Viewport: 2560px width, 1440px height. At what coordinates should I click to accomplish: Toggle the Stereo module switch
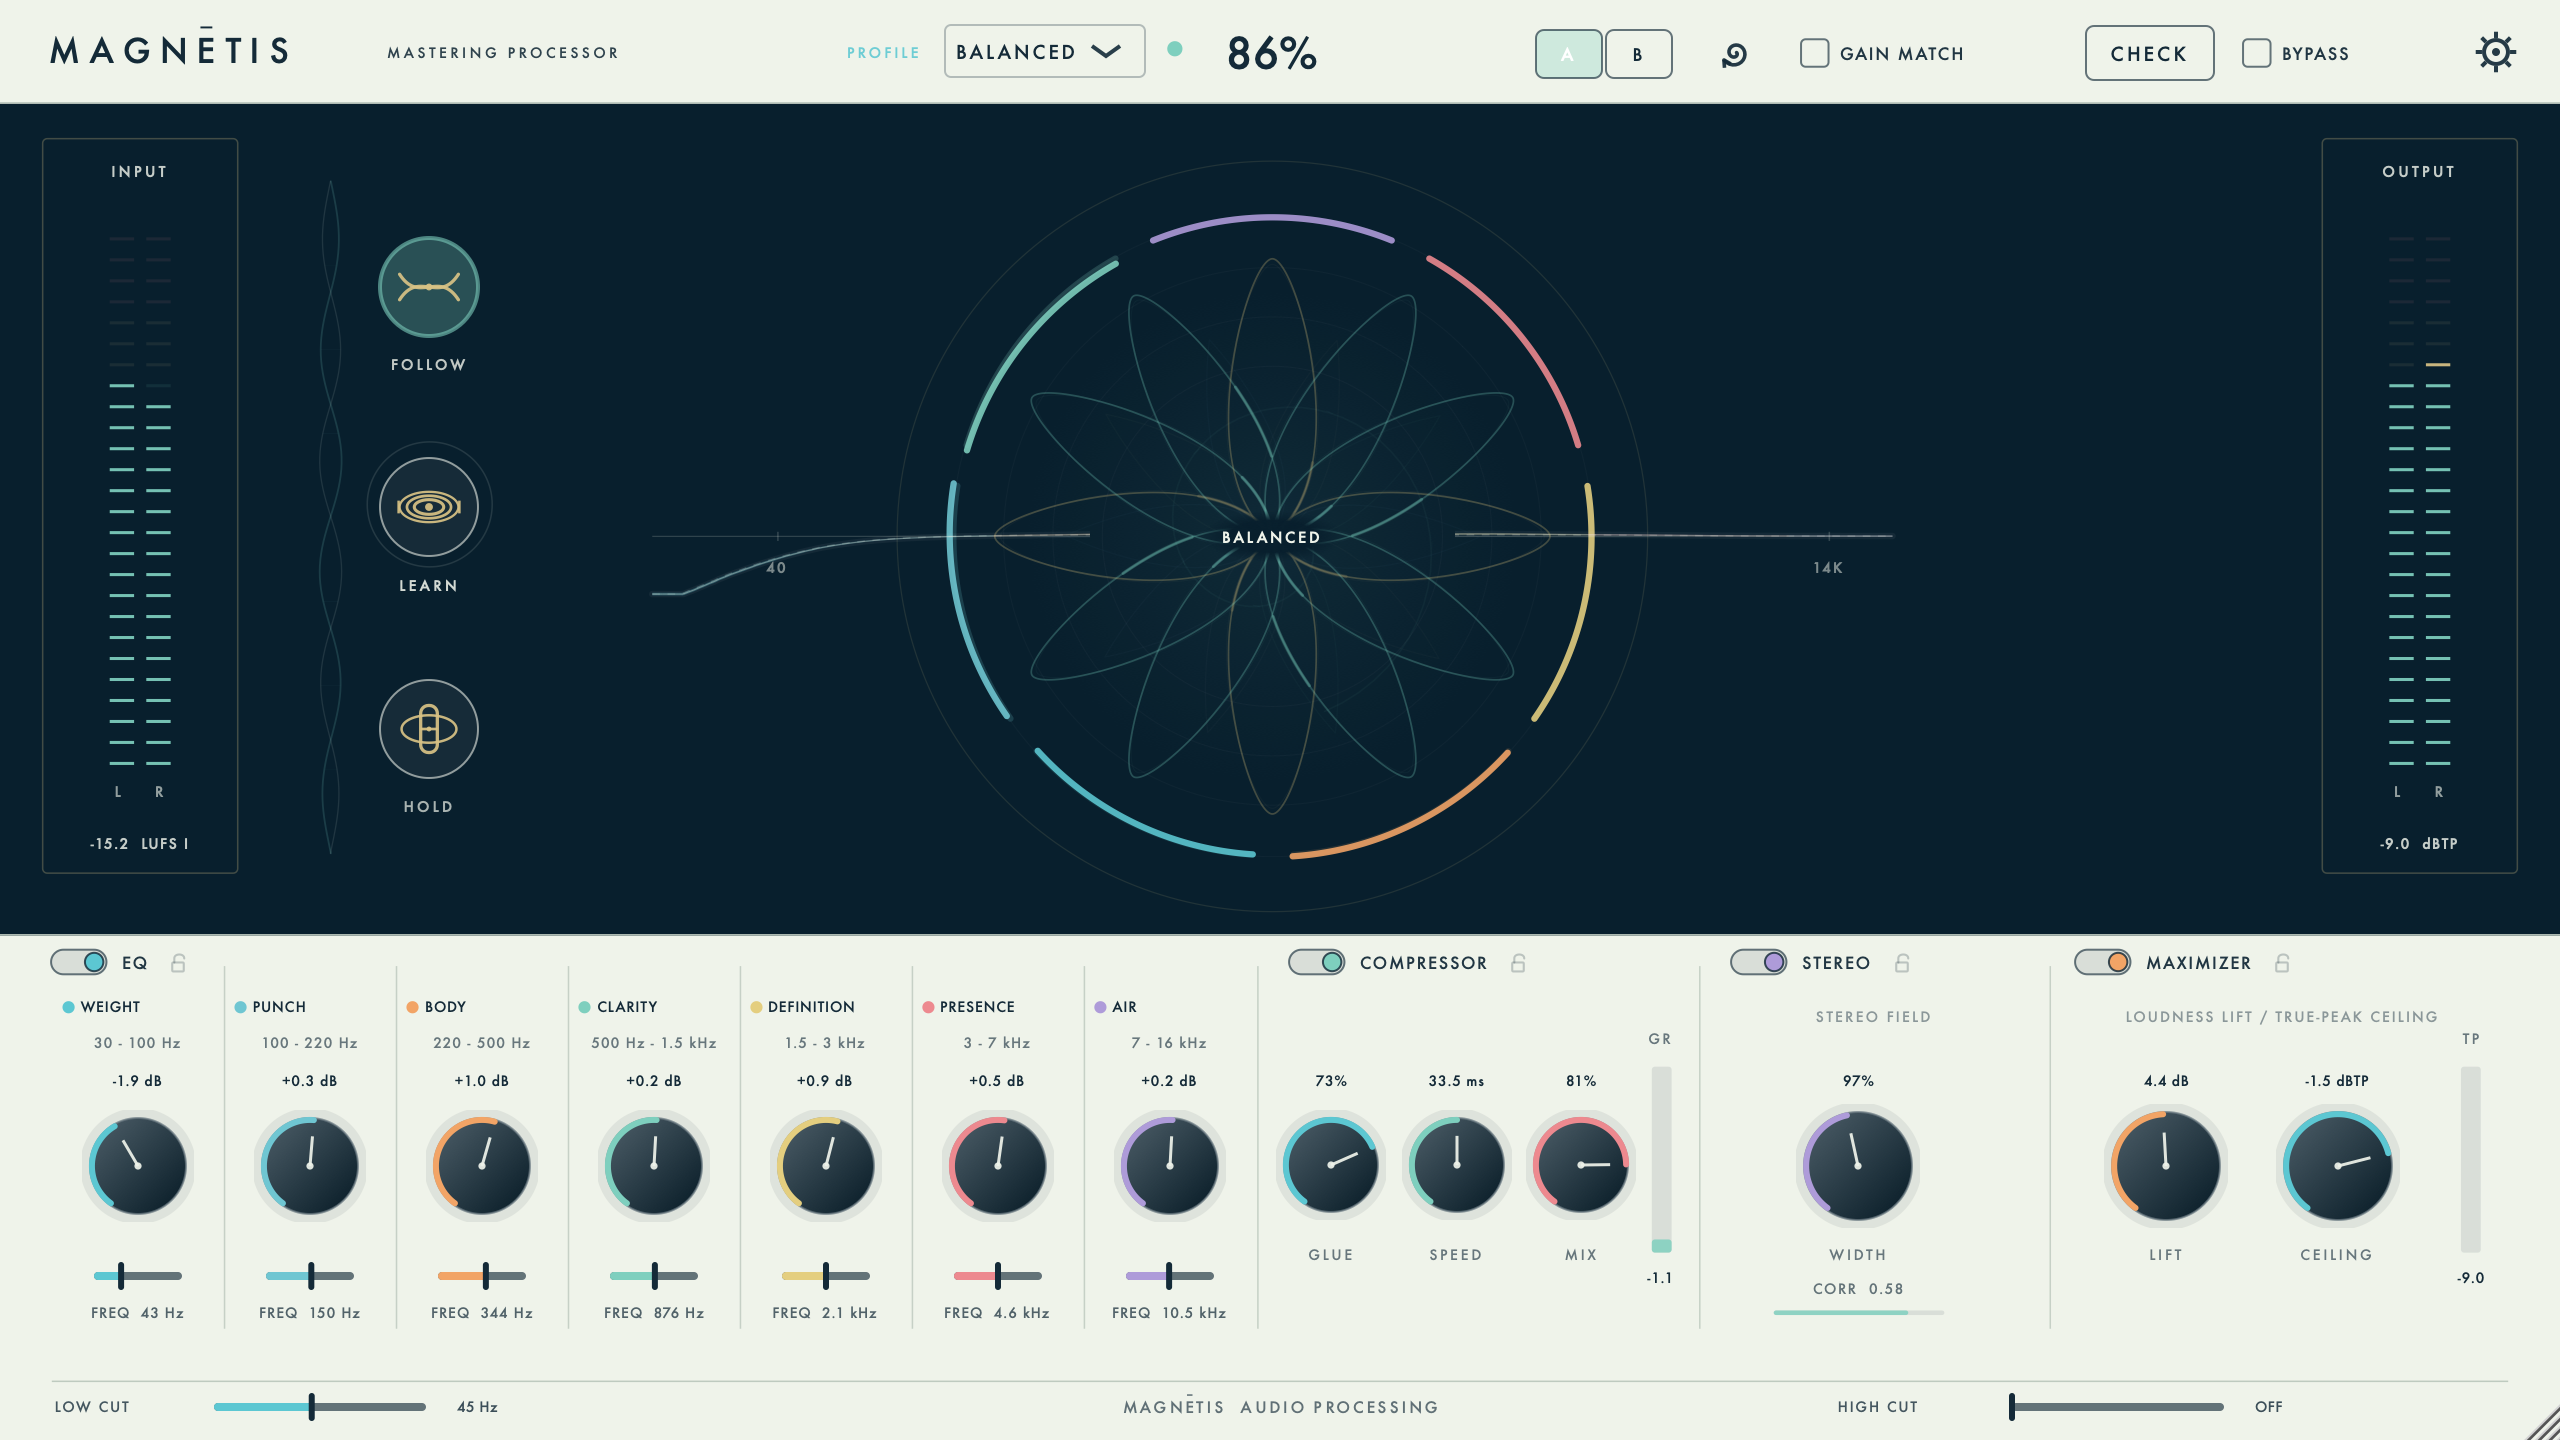click(x=1759, y=962)
